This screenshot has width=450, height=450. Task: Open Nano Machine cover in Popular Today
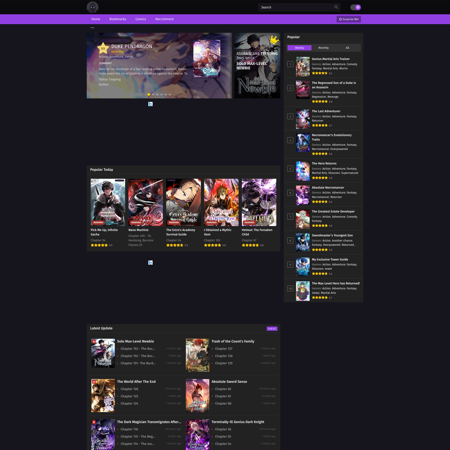(x=146, y=202)
